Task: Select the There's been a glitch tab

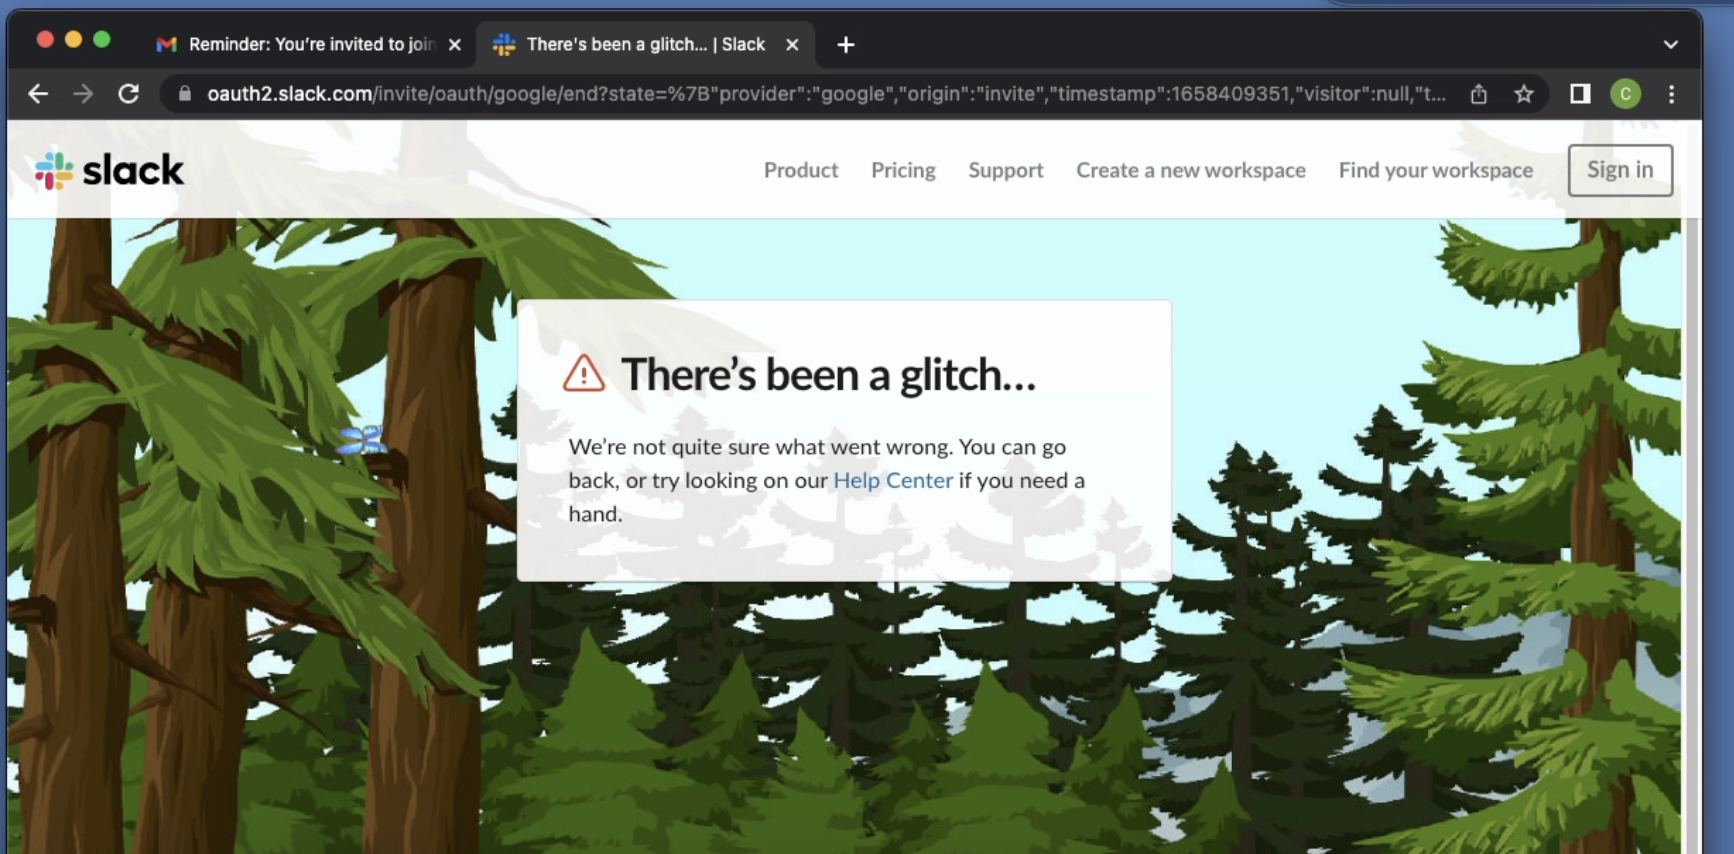Action: [x=645, y=44]
